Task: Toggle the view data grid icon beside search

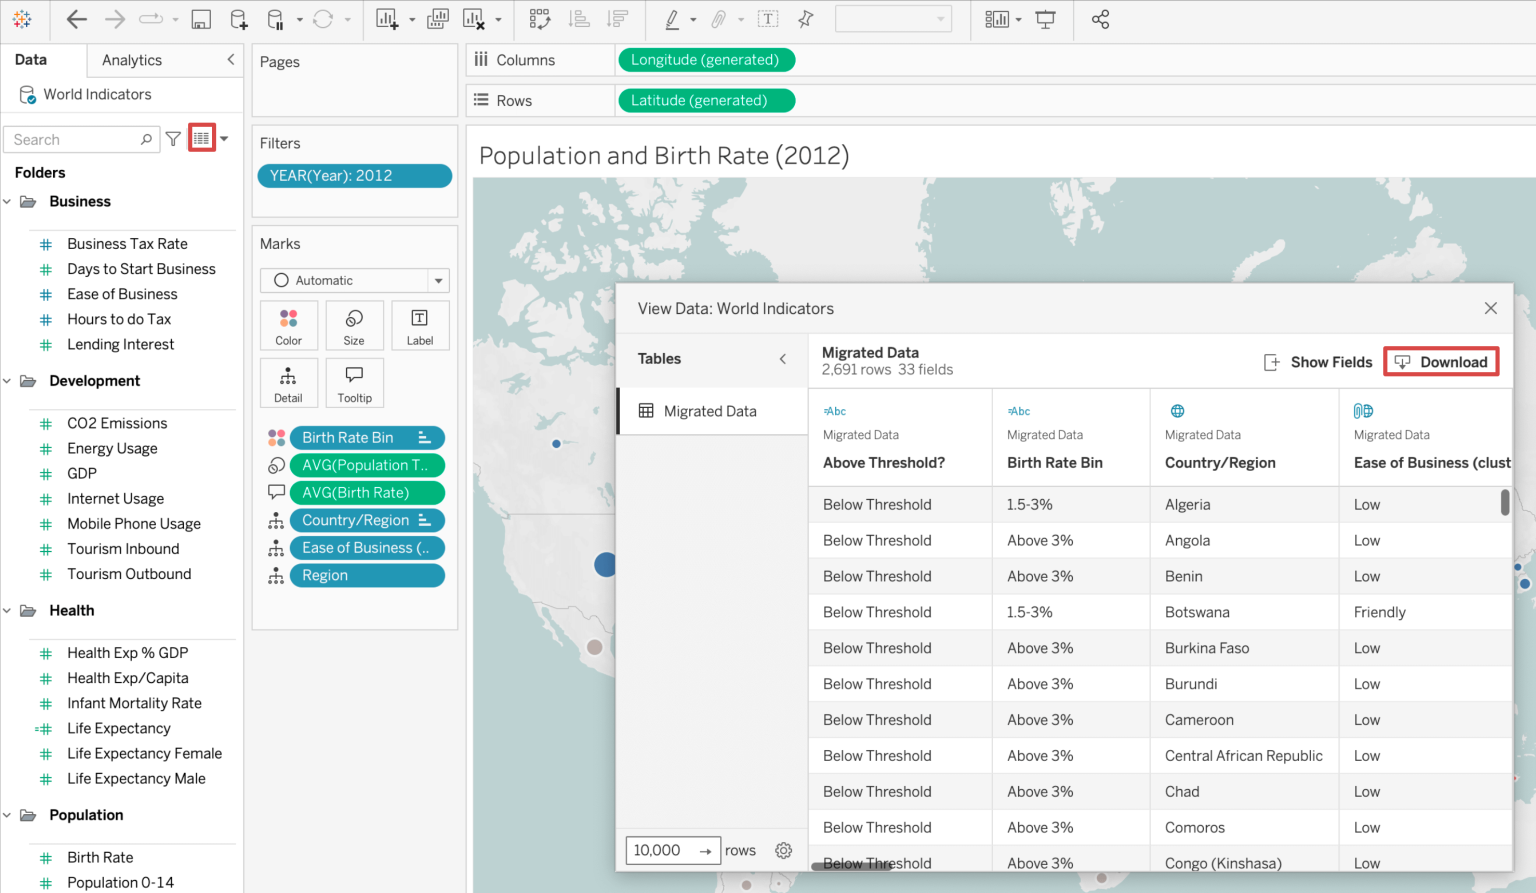Action: click(200, 137)
